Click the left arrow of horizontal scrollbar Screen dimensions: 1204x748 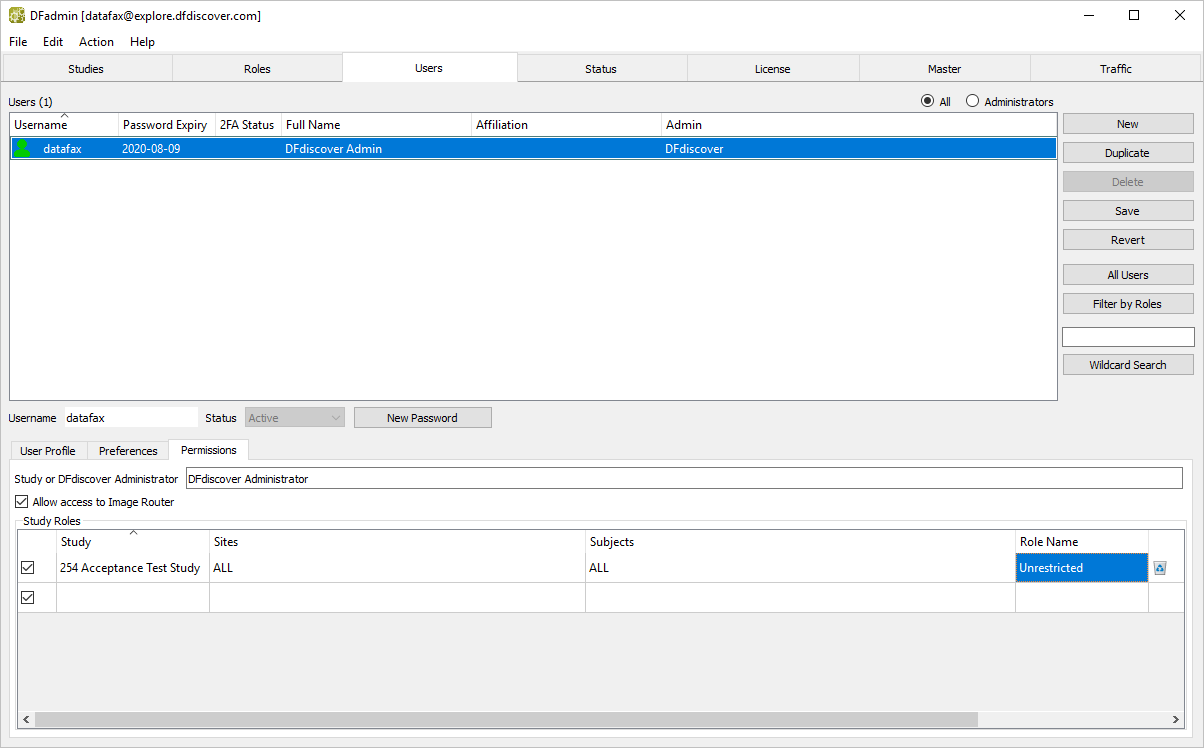click(27, 720)
